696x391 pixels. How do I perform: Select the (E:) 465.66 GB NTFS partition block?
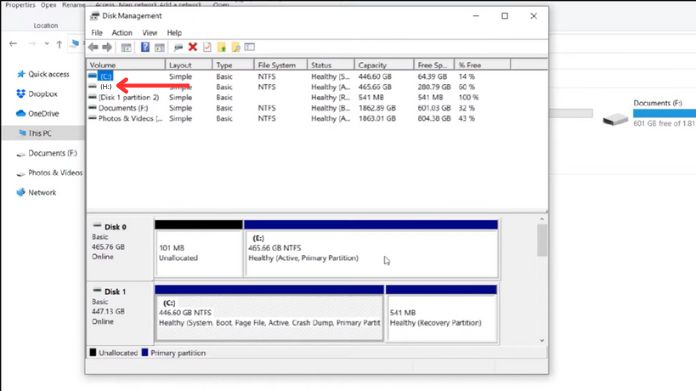[x=371, y=249]
